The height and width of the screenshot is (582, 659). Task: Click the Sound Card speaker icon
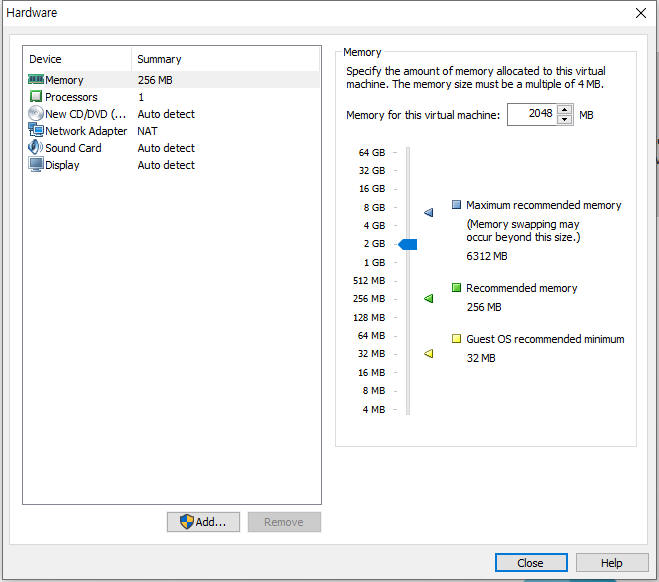click(36, 147)
